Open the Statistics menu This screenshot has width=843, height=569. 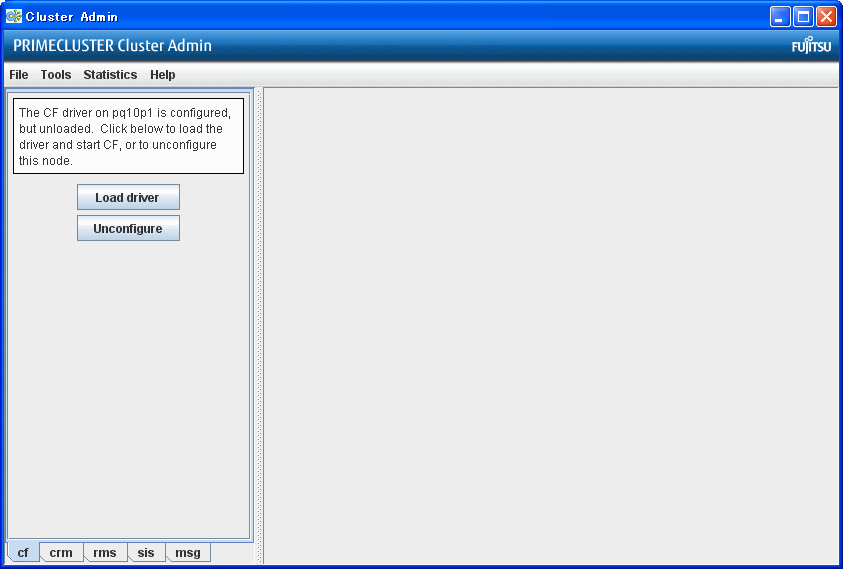click(x=110, y=75)
